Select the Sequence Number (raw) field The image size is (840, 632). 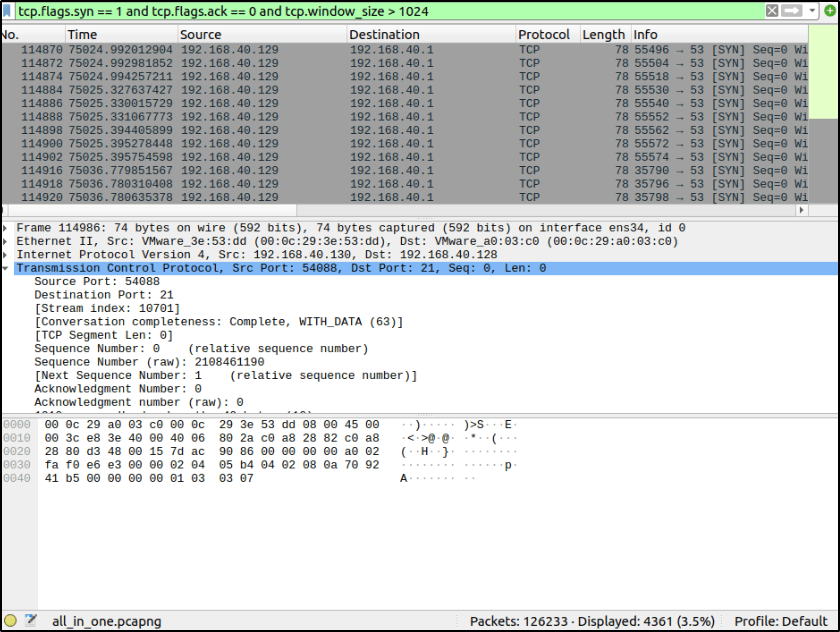point(149,362)
